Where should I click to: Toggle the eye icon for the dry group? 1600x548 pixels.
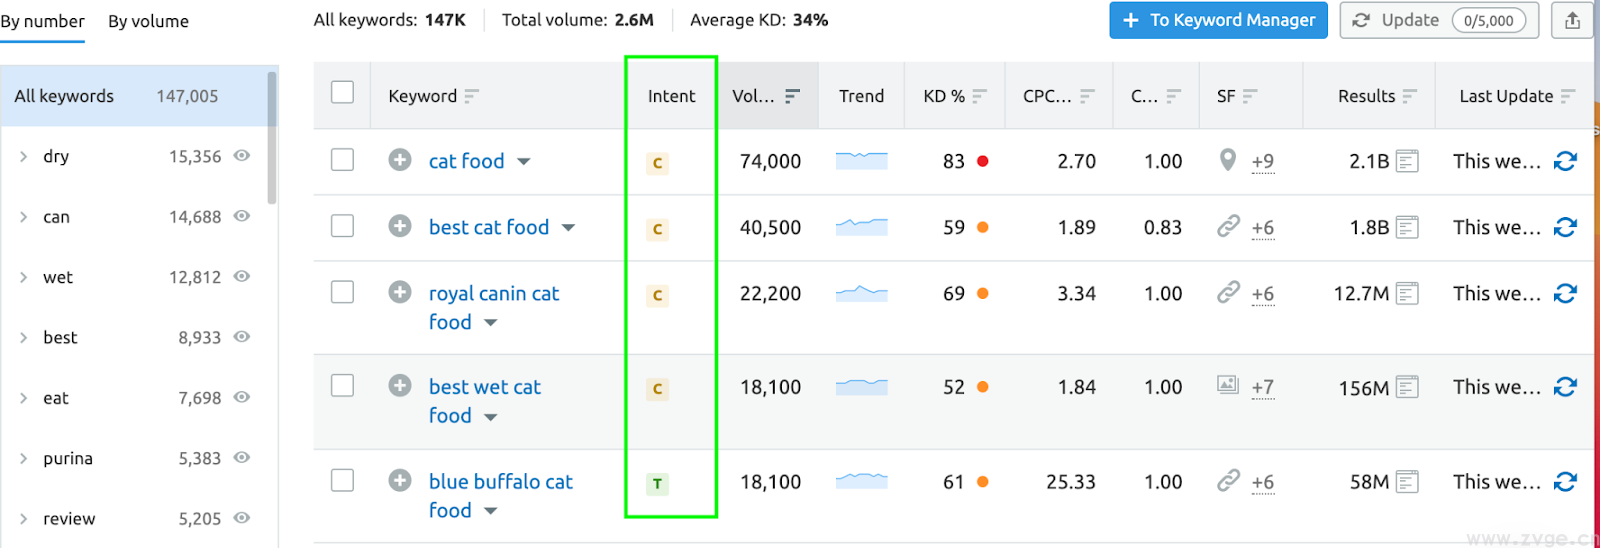click(242, 156)
